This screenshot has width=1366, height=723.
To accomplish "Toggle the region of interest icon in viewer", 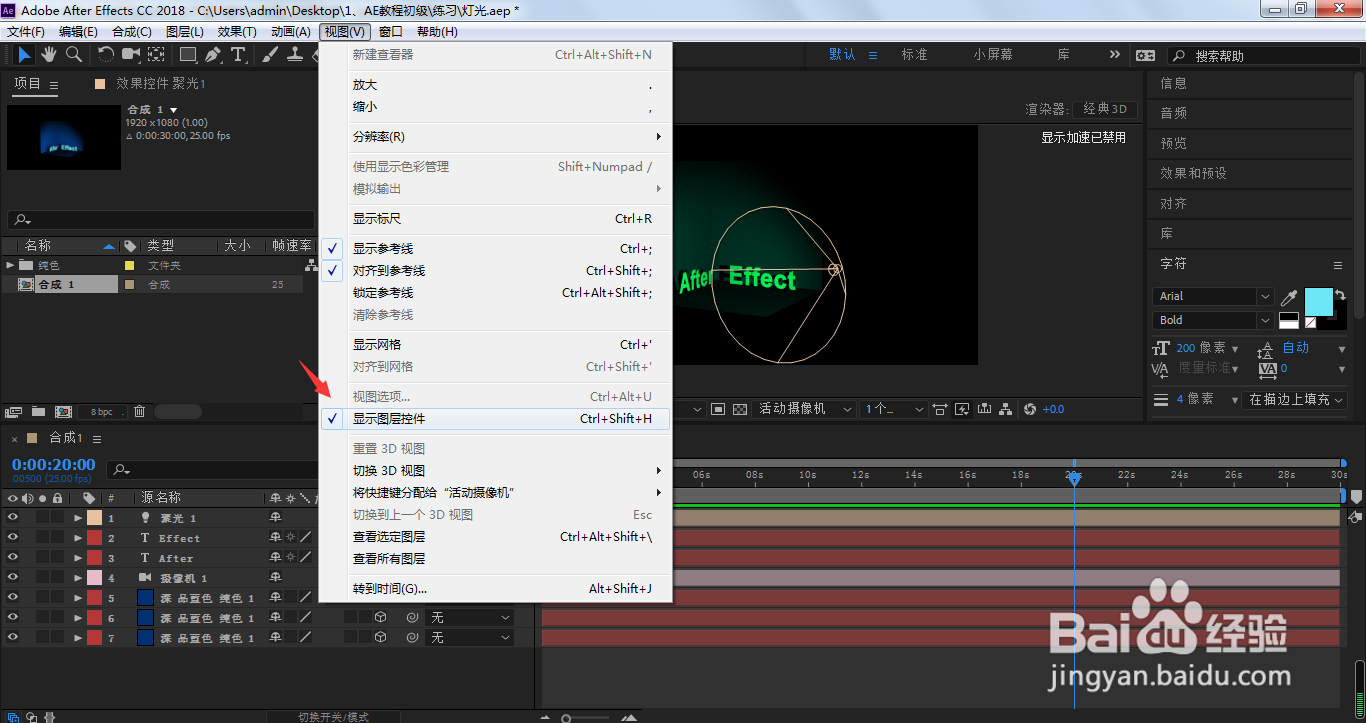I will click(718, 409).
